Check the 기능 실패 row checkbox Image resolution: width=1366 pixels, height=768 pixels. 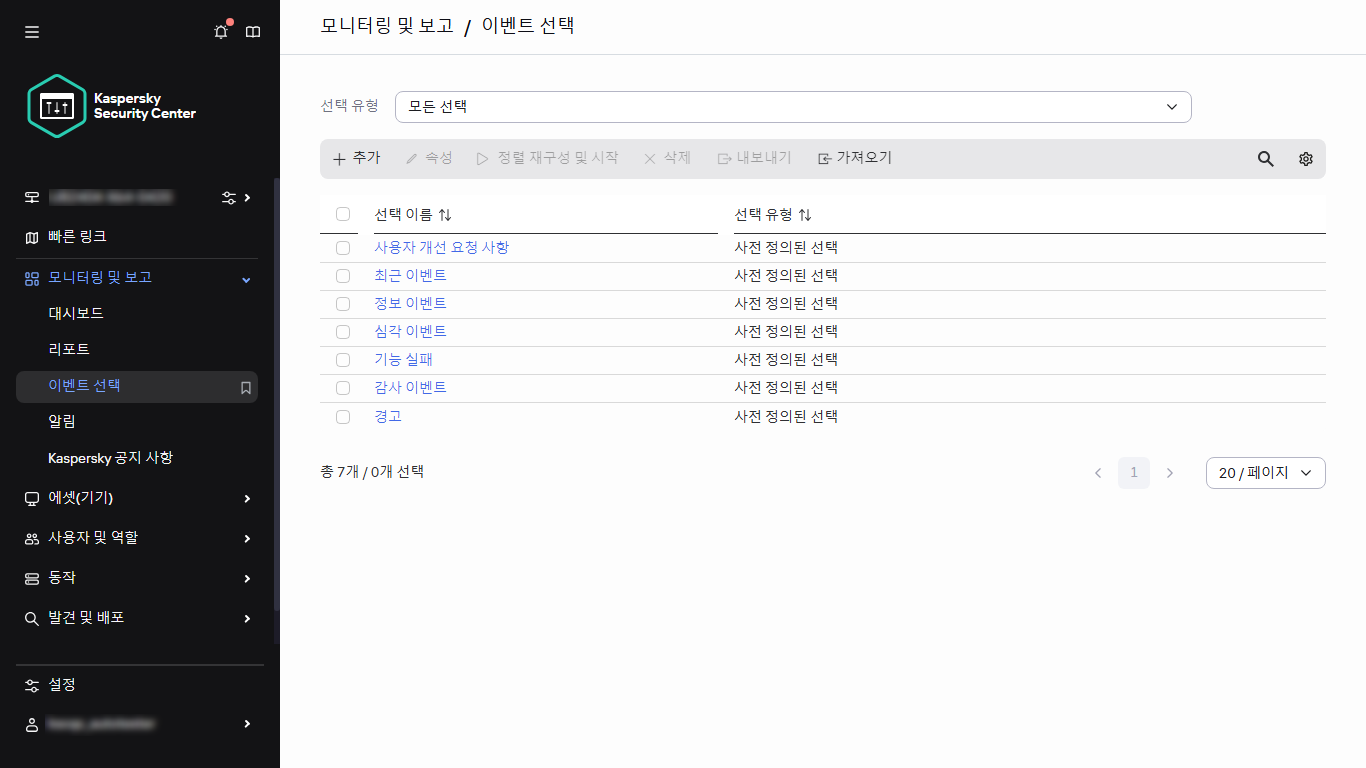343,360
